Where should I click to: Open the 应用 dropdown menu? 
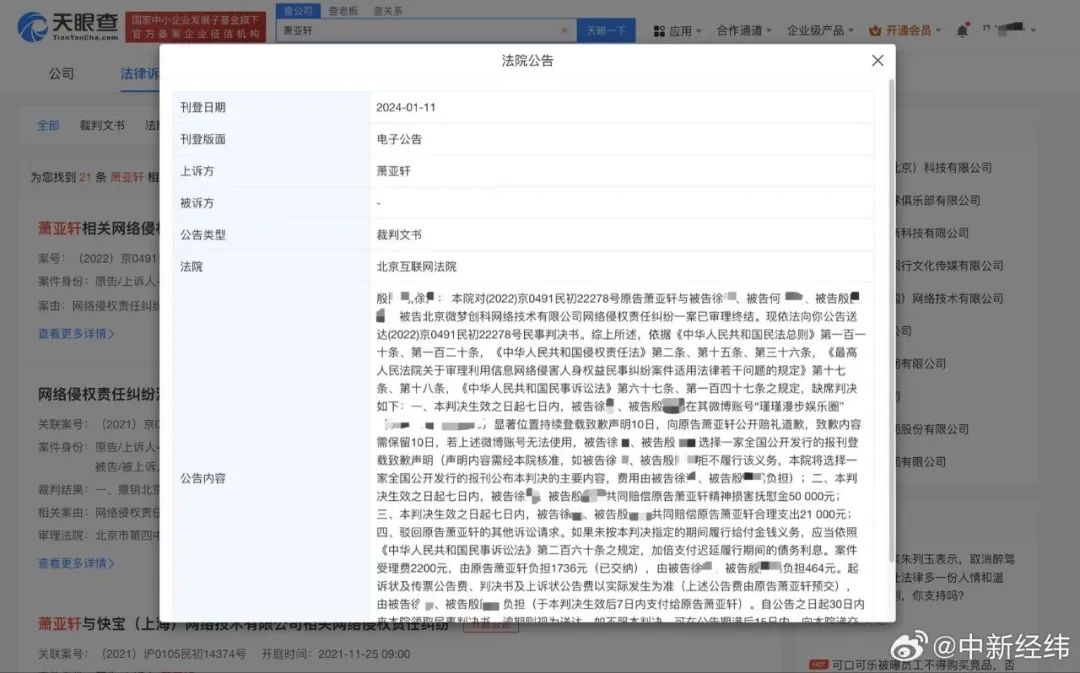[677, 31]
